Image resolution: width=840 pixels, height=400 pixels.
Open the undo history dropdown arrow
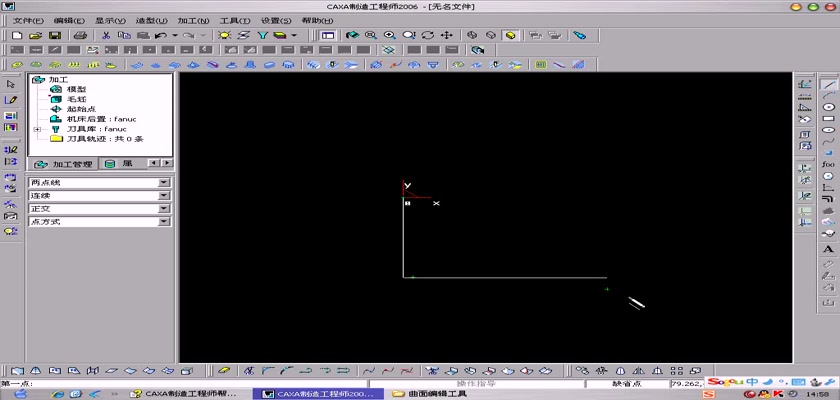point(175,35)
